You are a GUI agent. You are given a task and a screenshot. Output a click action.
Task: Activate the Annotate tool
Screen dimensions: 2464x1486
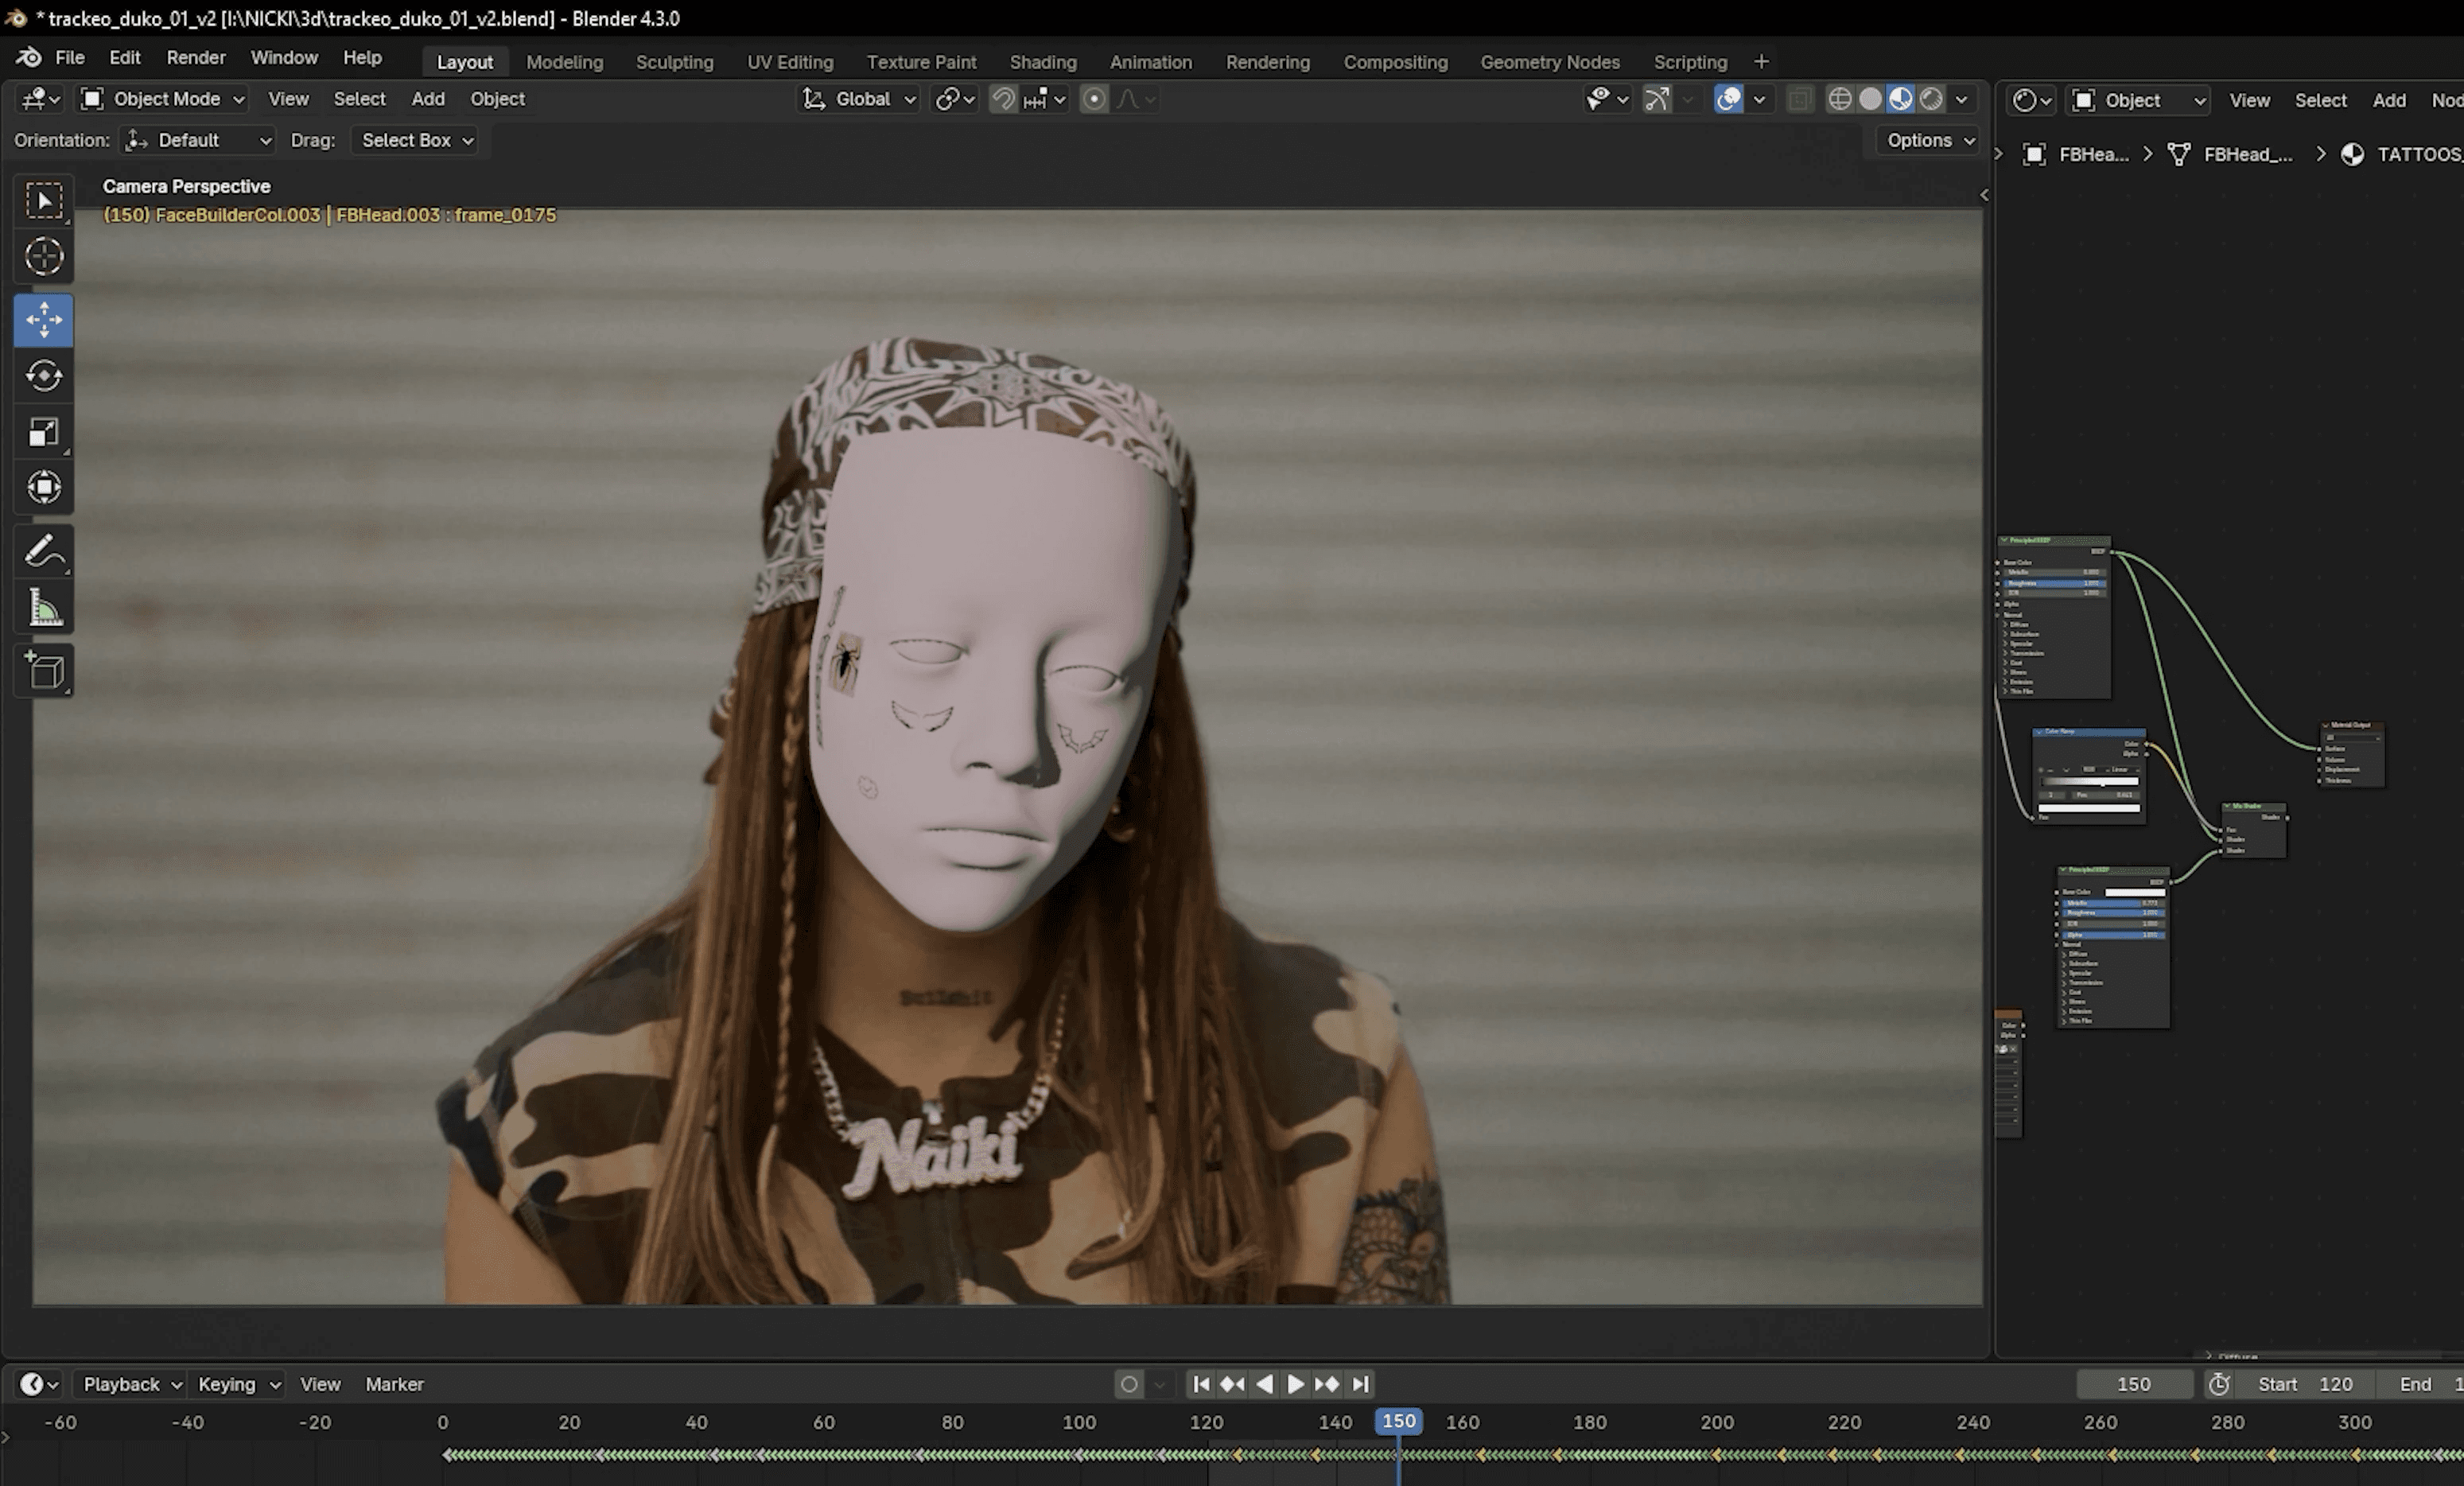click(x=44, y=551)
